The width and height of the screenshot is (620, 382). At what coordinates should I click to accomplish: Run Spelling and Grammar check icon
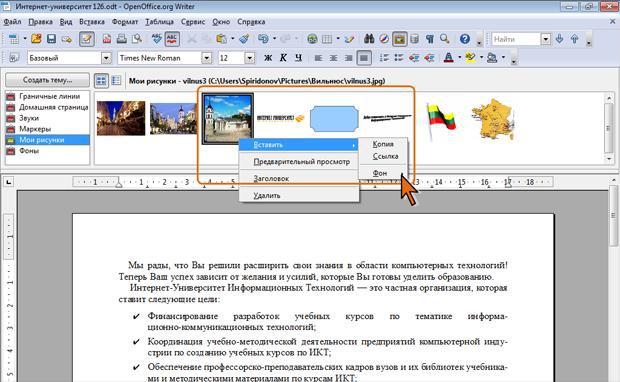click(157, 39)
